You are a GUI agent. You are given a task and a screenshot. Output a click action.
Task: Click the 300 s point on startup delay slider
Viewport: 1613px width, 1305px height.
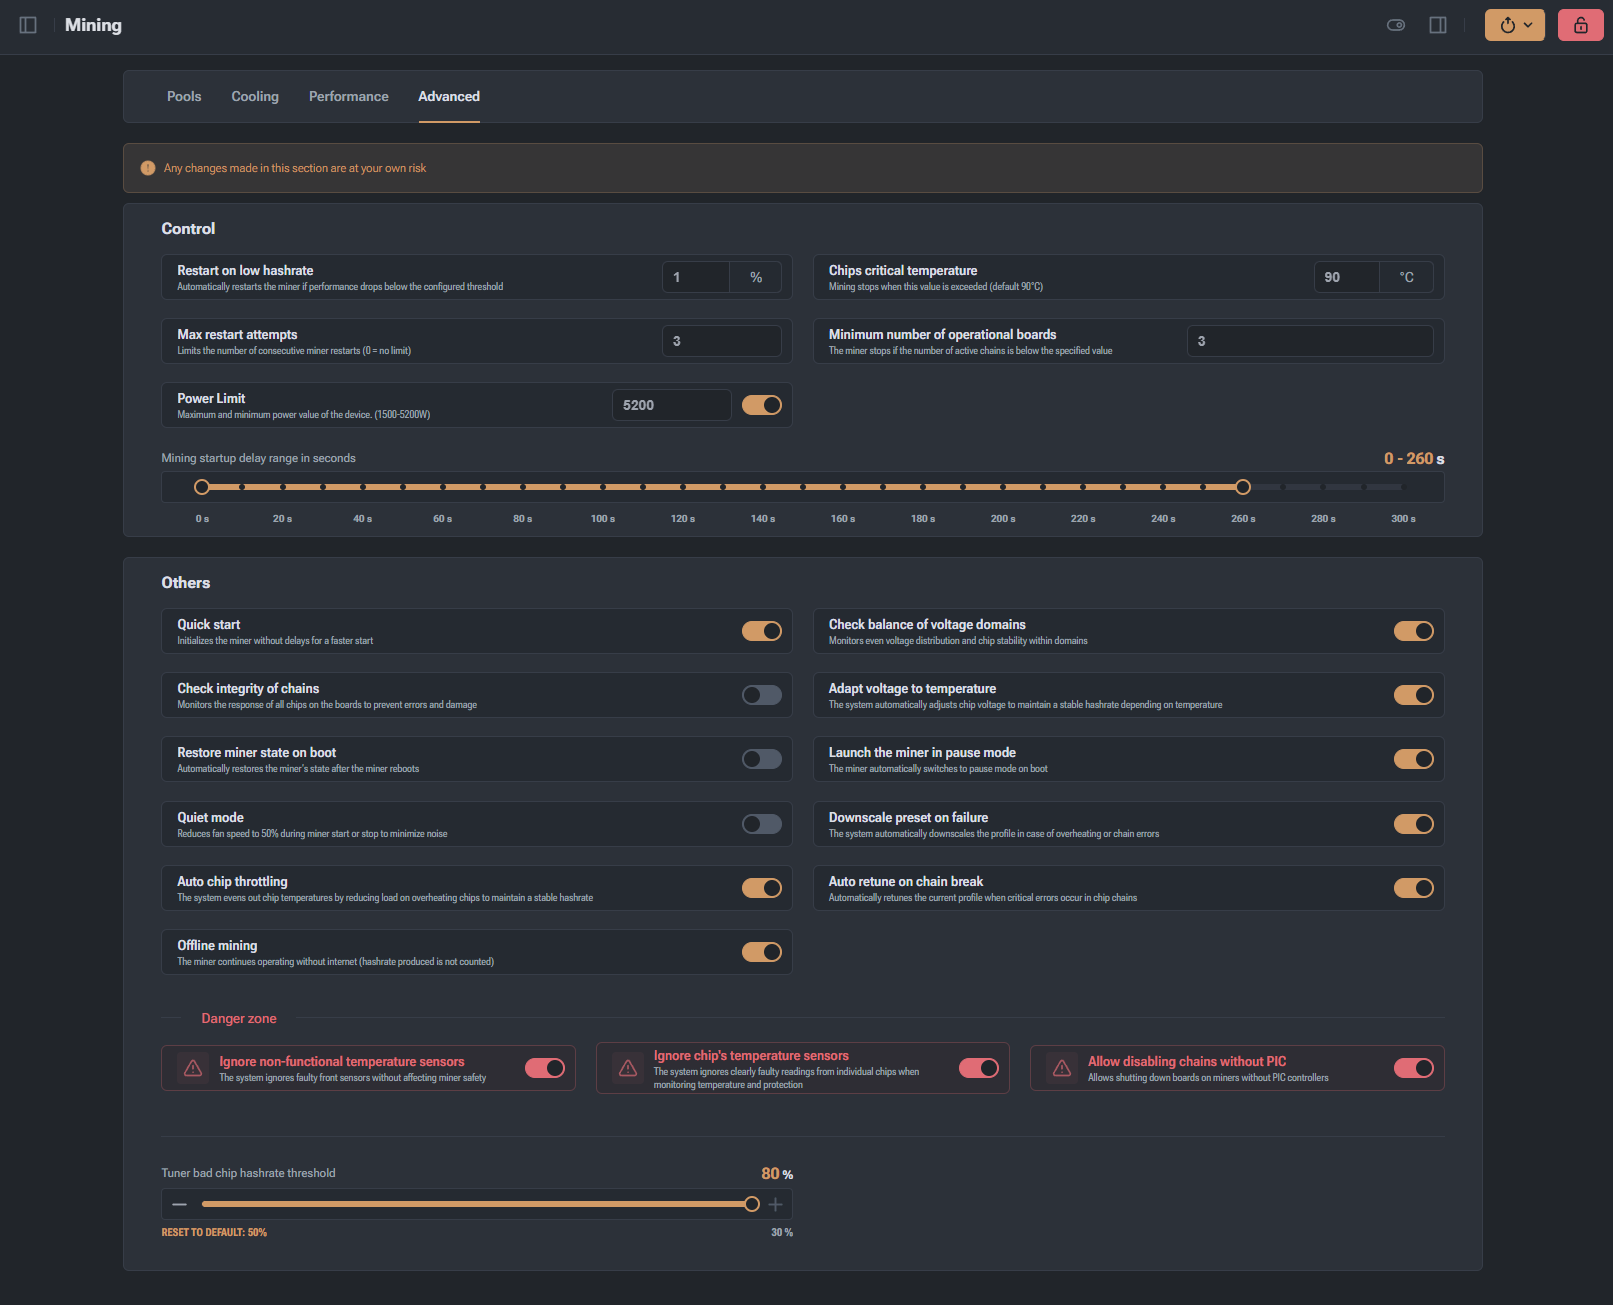point(1403,487)
